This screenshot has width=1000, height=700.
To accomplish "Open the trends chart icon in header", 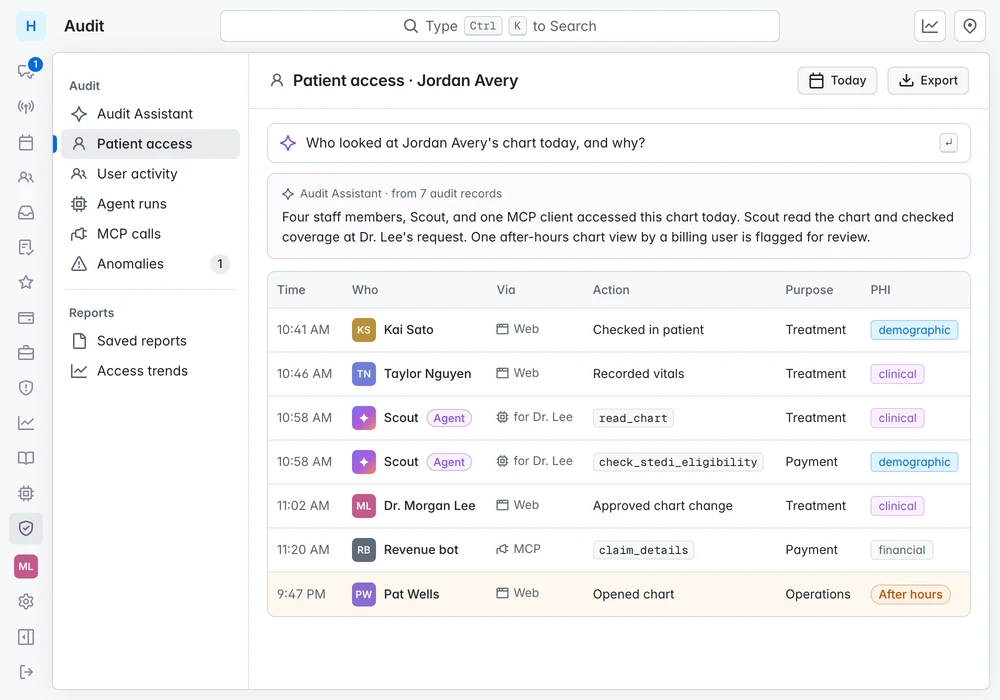I will 930,26.
